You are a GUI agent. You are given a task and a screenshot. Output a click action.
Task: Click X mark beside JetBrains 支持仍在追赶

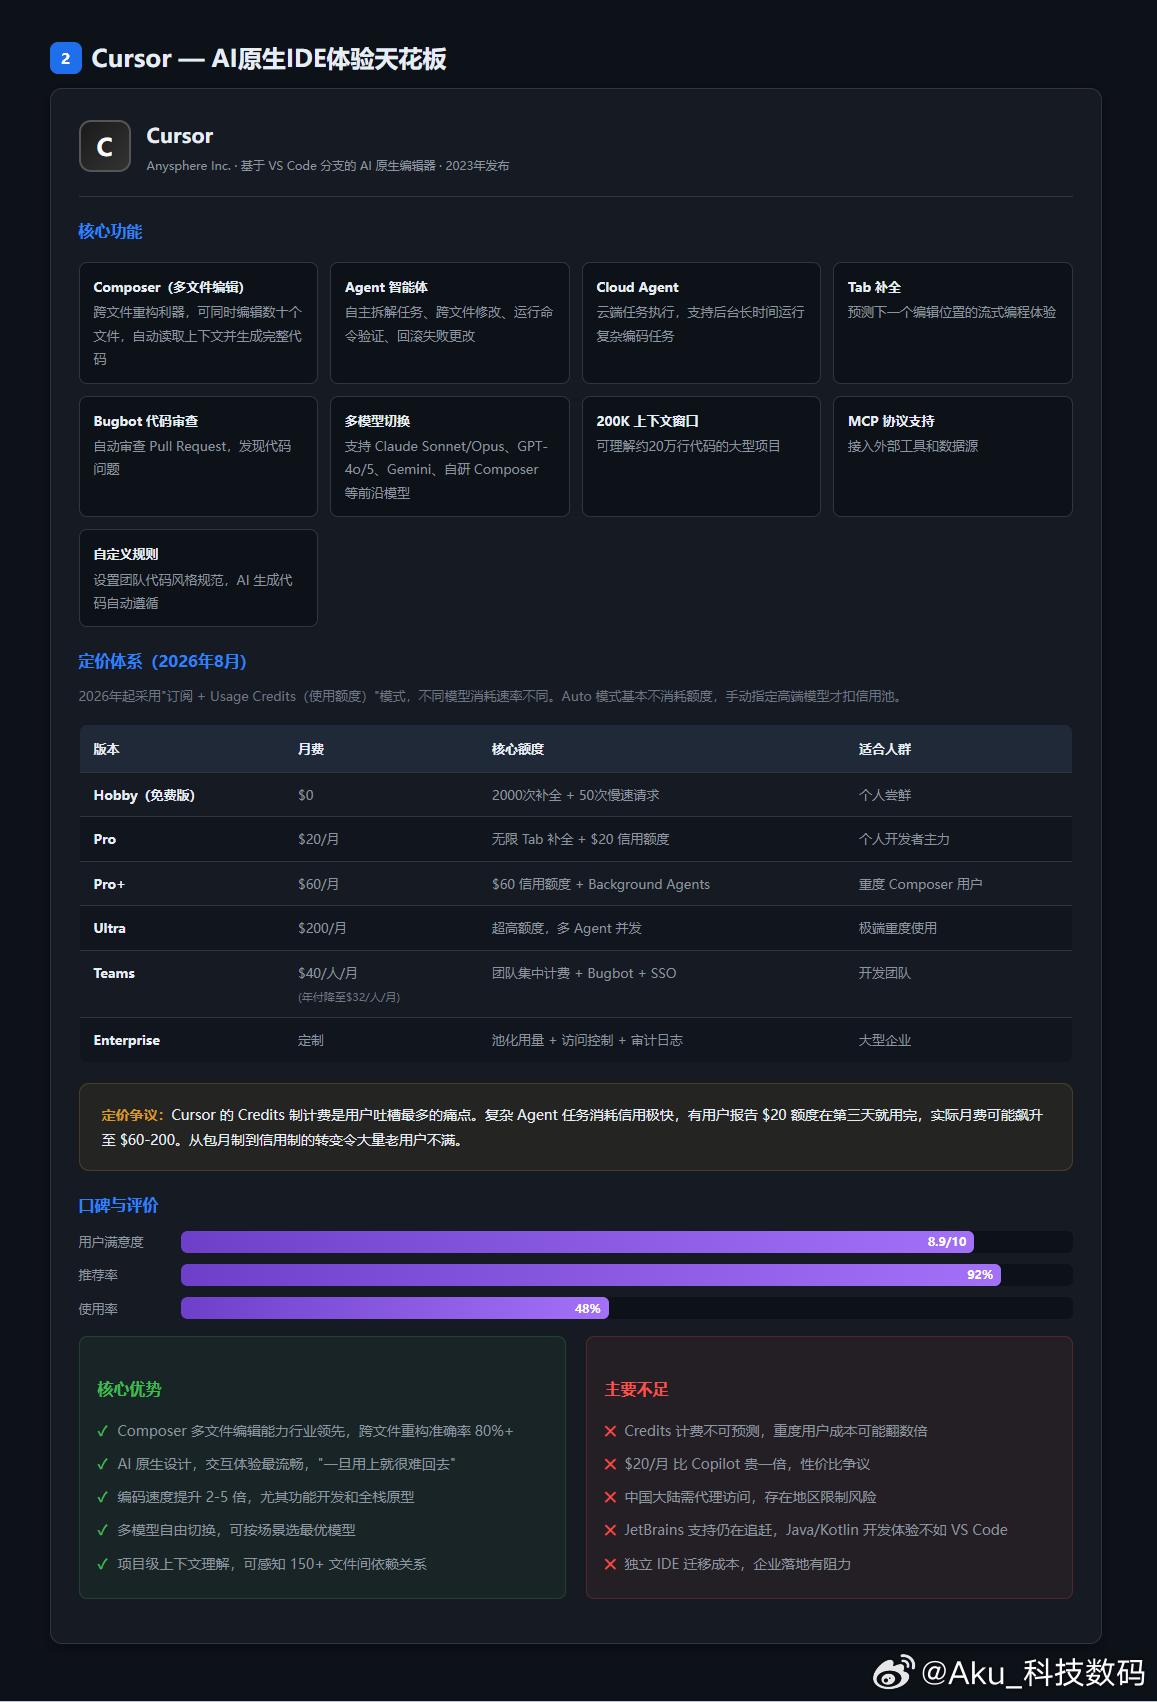point(610,1530)
